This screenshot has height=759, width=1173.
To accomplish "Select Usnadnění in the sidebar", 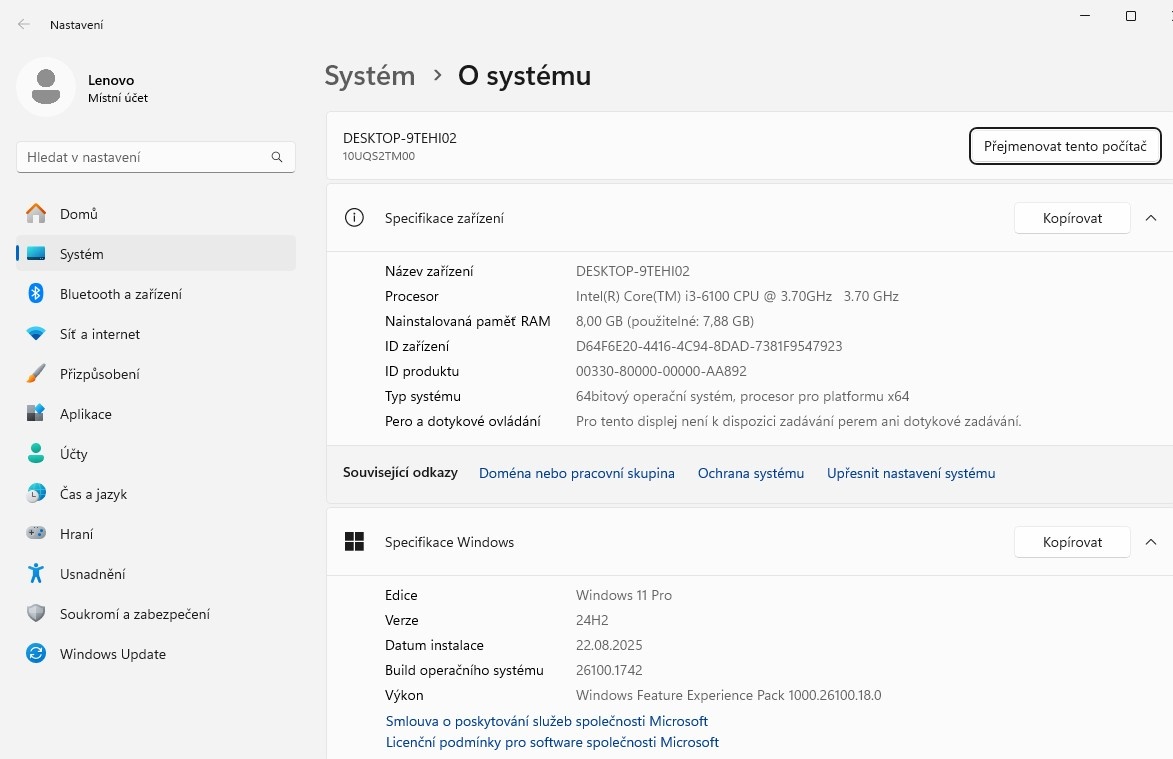I will pos(92,574).
